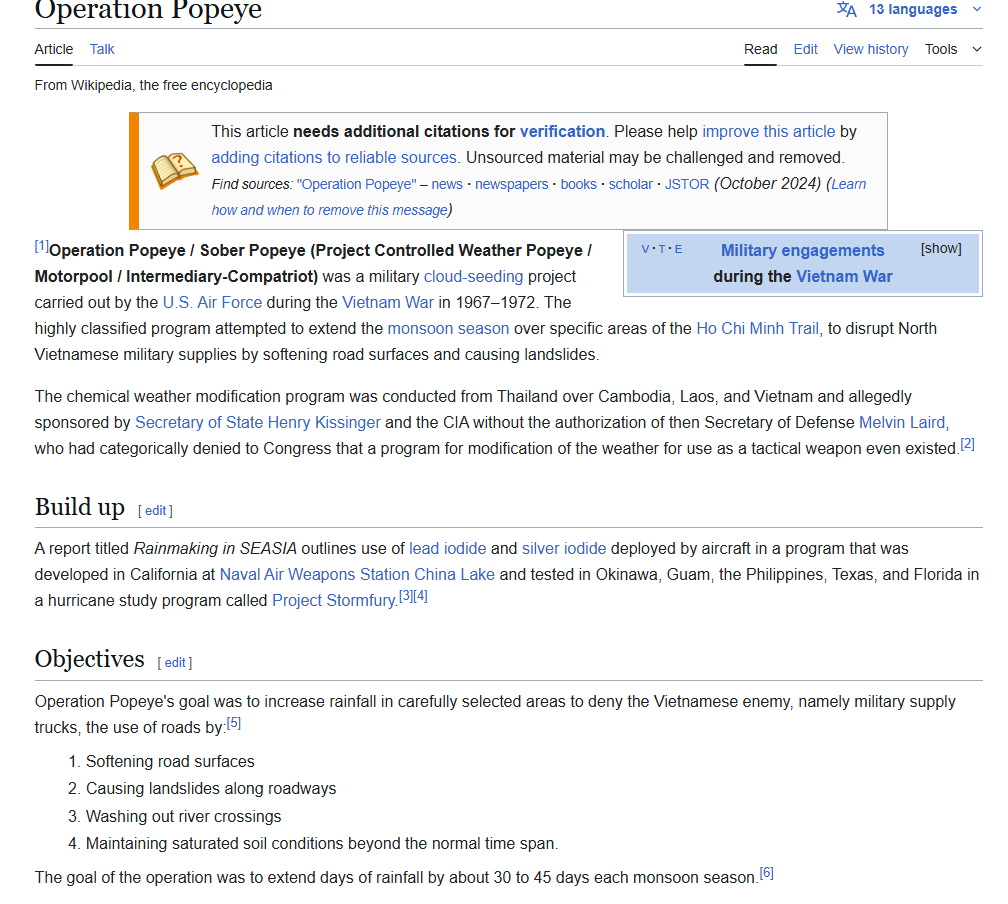The height and width of the screenshot is (904, 1008).
Task: Open the Edit tab
Action: [805, 50]
